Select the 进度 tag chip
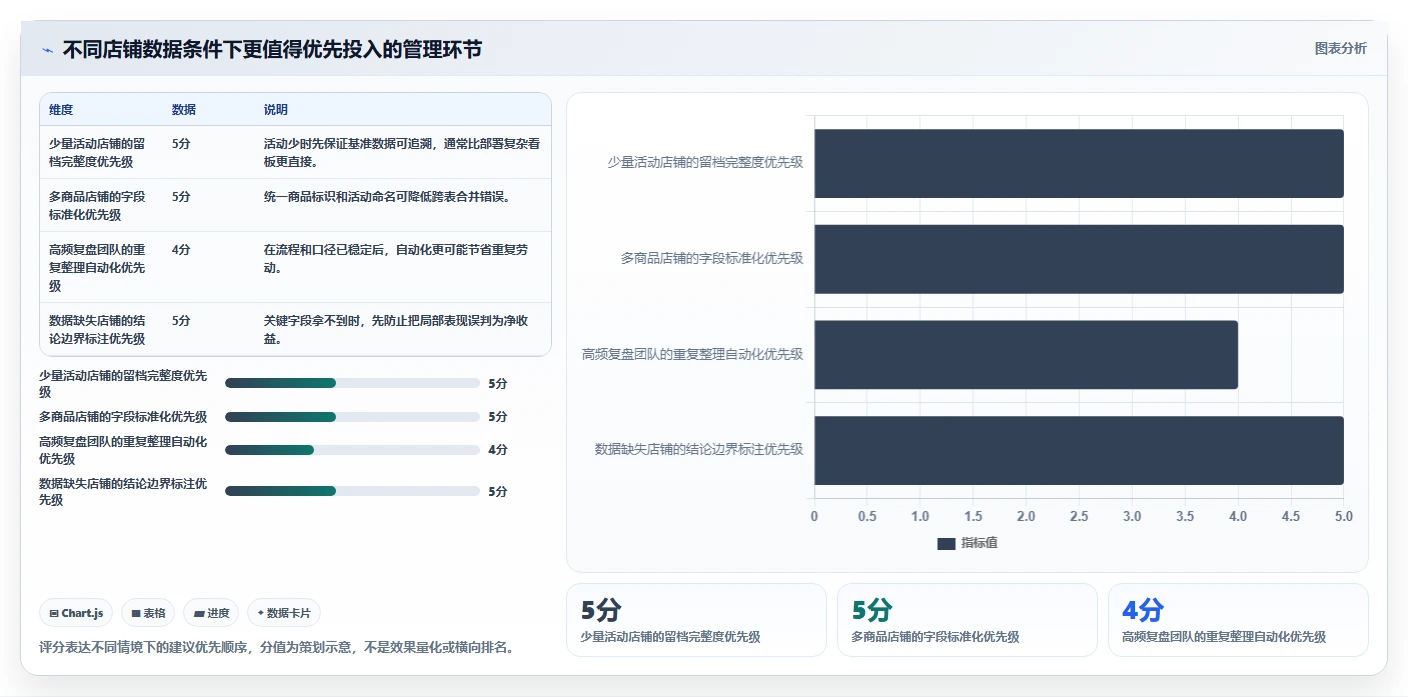The width and height of the screenshot is (1408, 697). pos(211,613)
